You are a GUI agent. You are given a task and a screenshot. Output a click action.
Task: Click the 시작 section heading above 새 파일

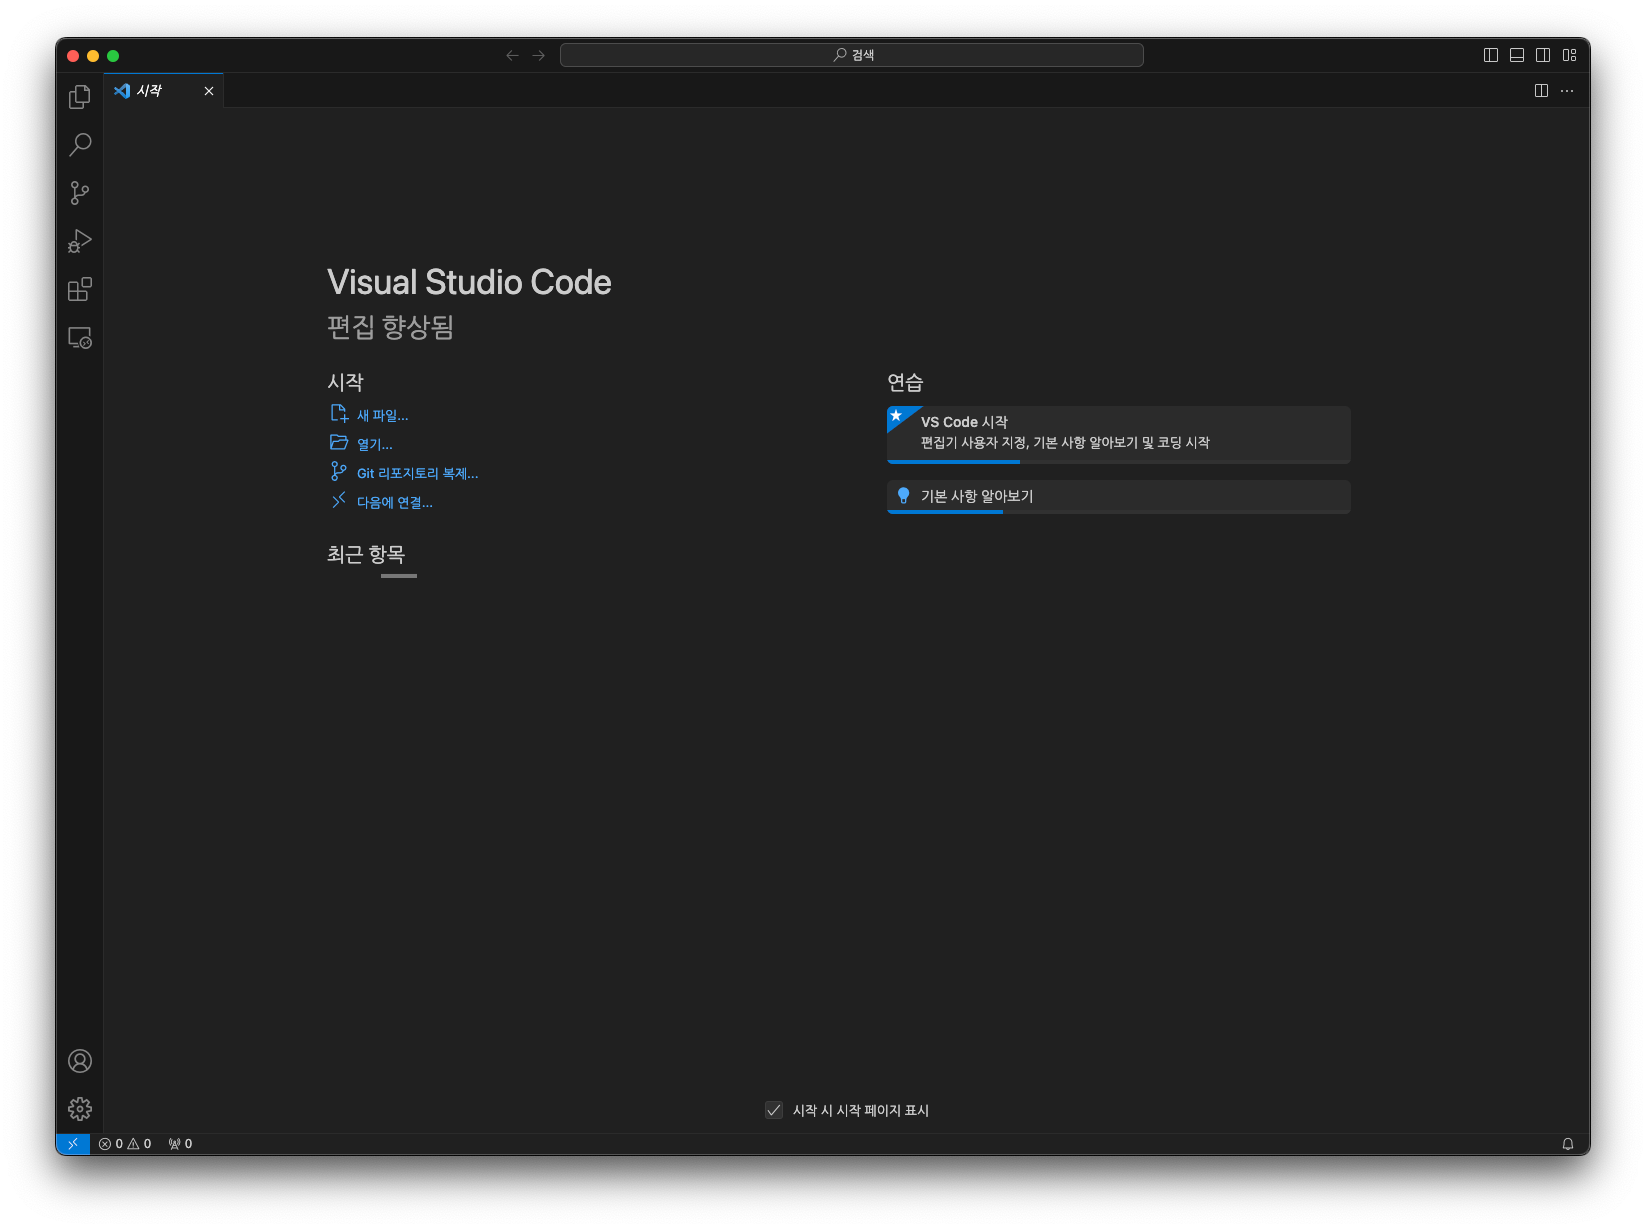[x=346, y=382]
